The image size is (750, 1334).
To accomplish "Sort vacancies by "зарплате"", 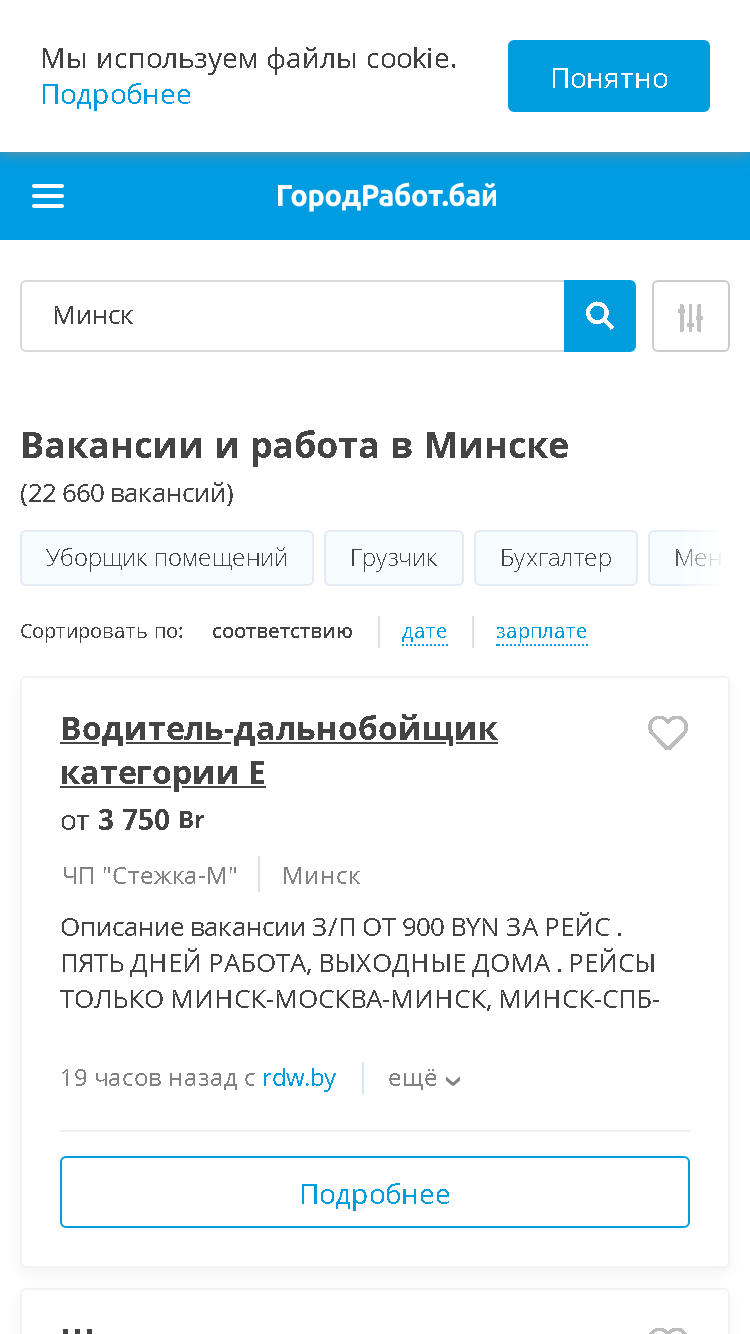I will coord(541,632).
